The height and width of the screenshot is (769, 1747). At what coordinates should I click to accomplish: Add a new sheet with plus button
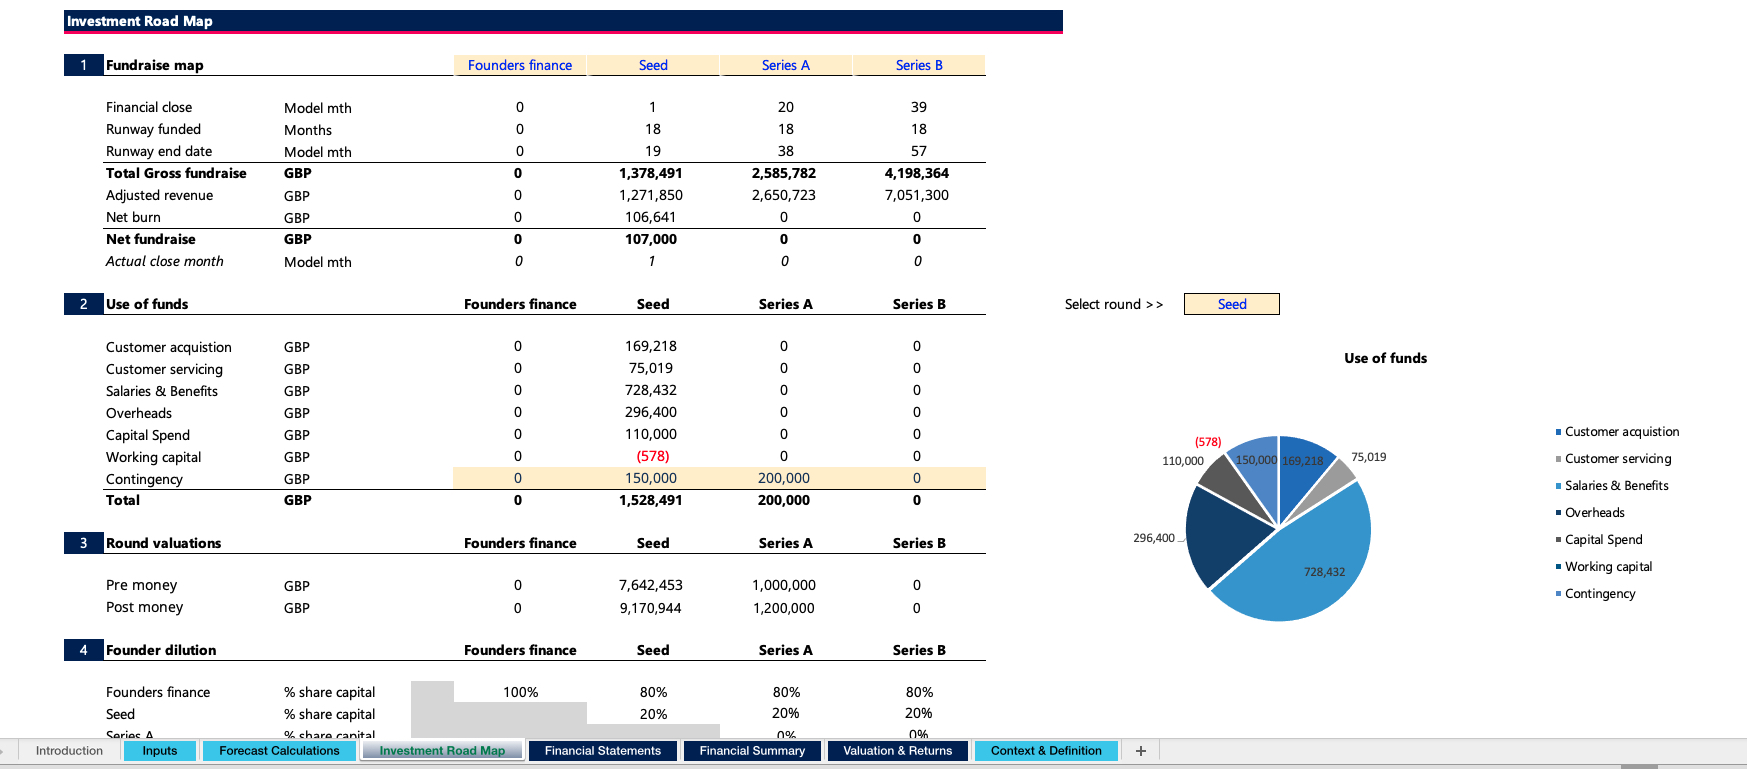click(x=1141, y=750)
